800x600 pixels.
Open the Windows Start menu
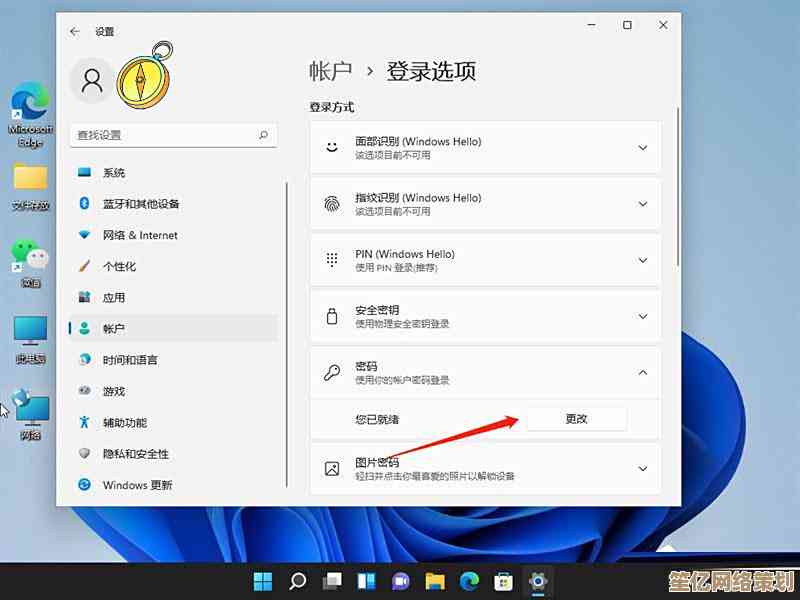point(263,581)
